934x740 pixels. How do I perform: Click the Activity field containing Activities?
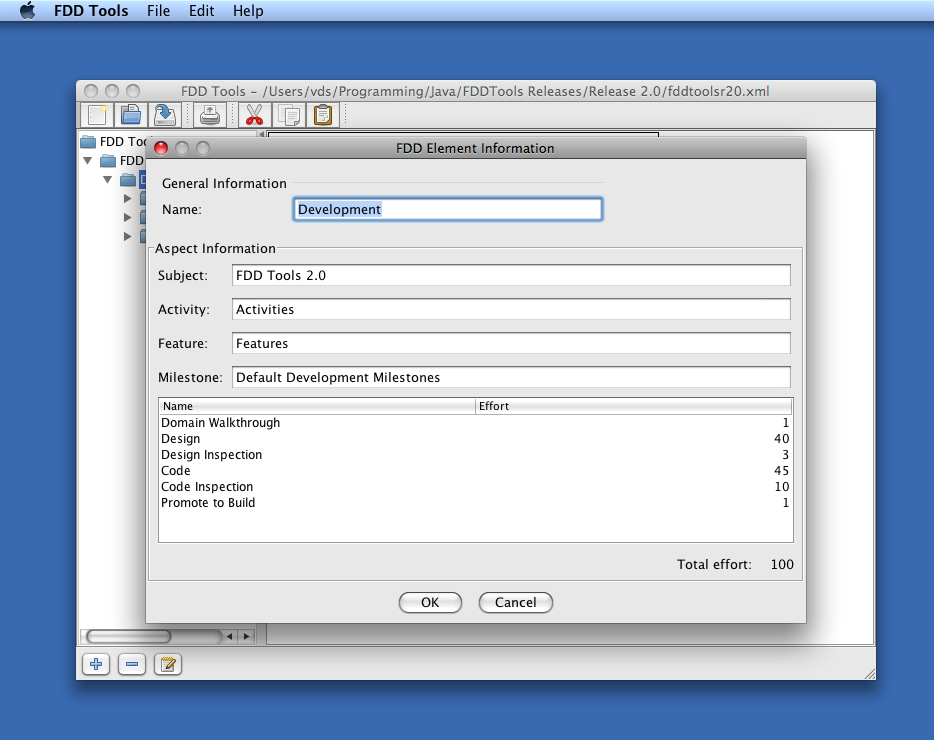coord(511,309)
